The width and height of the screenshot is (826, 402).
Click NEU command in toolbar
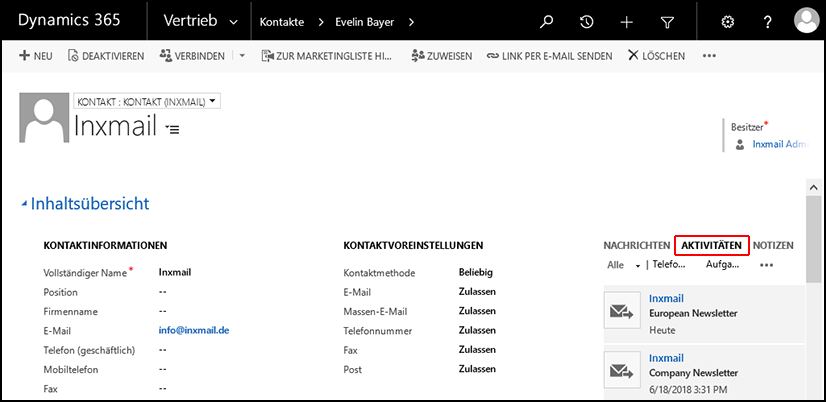pyautogui.click(x=36, y=56)
